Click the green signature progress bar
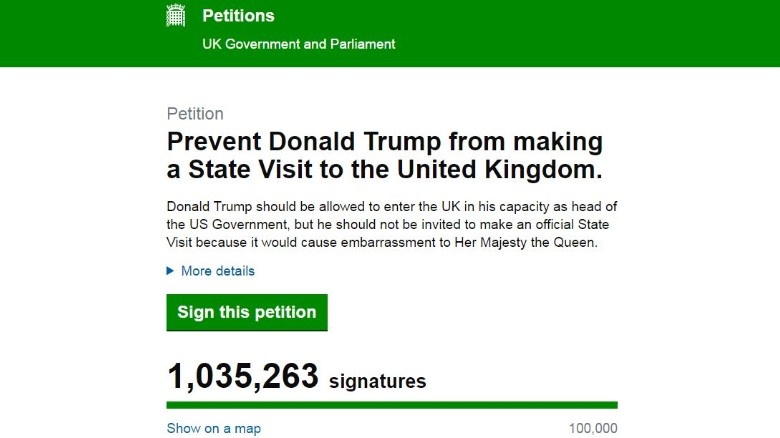Screen dimensions: 780x438 pyautogui.click(x=392, y=405)
